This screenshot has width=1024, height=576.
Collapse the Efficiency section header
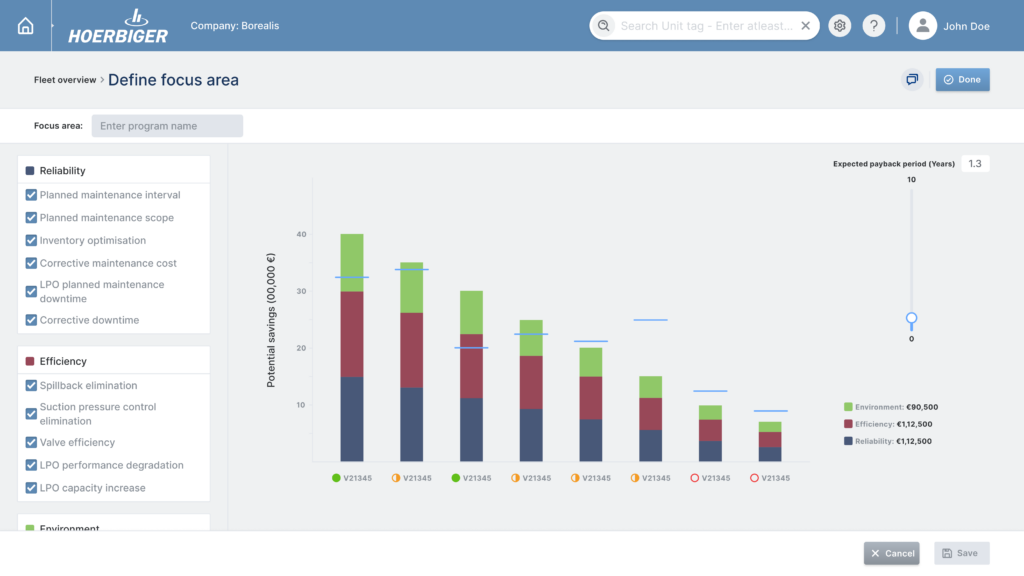pyautogui.click(x=62, y=361)
